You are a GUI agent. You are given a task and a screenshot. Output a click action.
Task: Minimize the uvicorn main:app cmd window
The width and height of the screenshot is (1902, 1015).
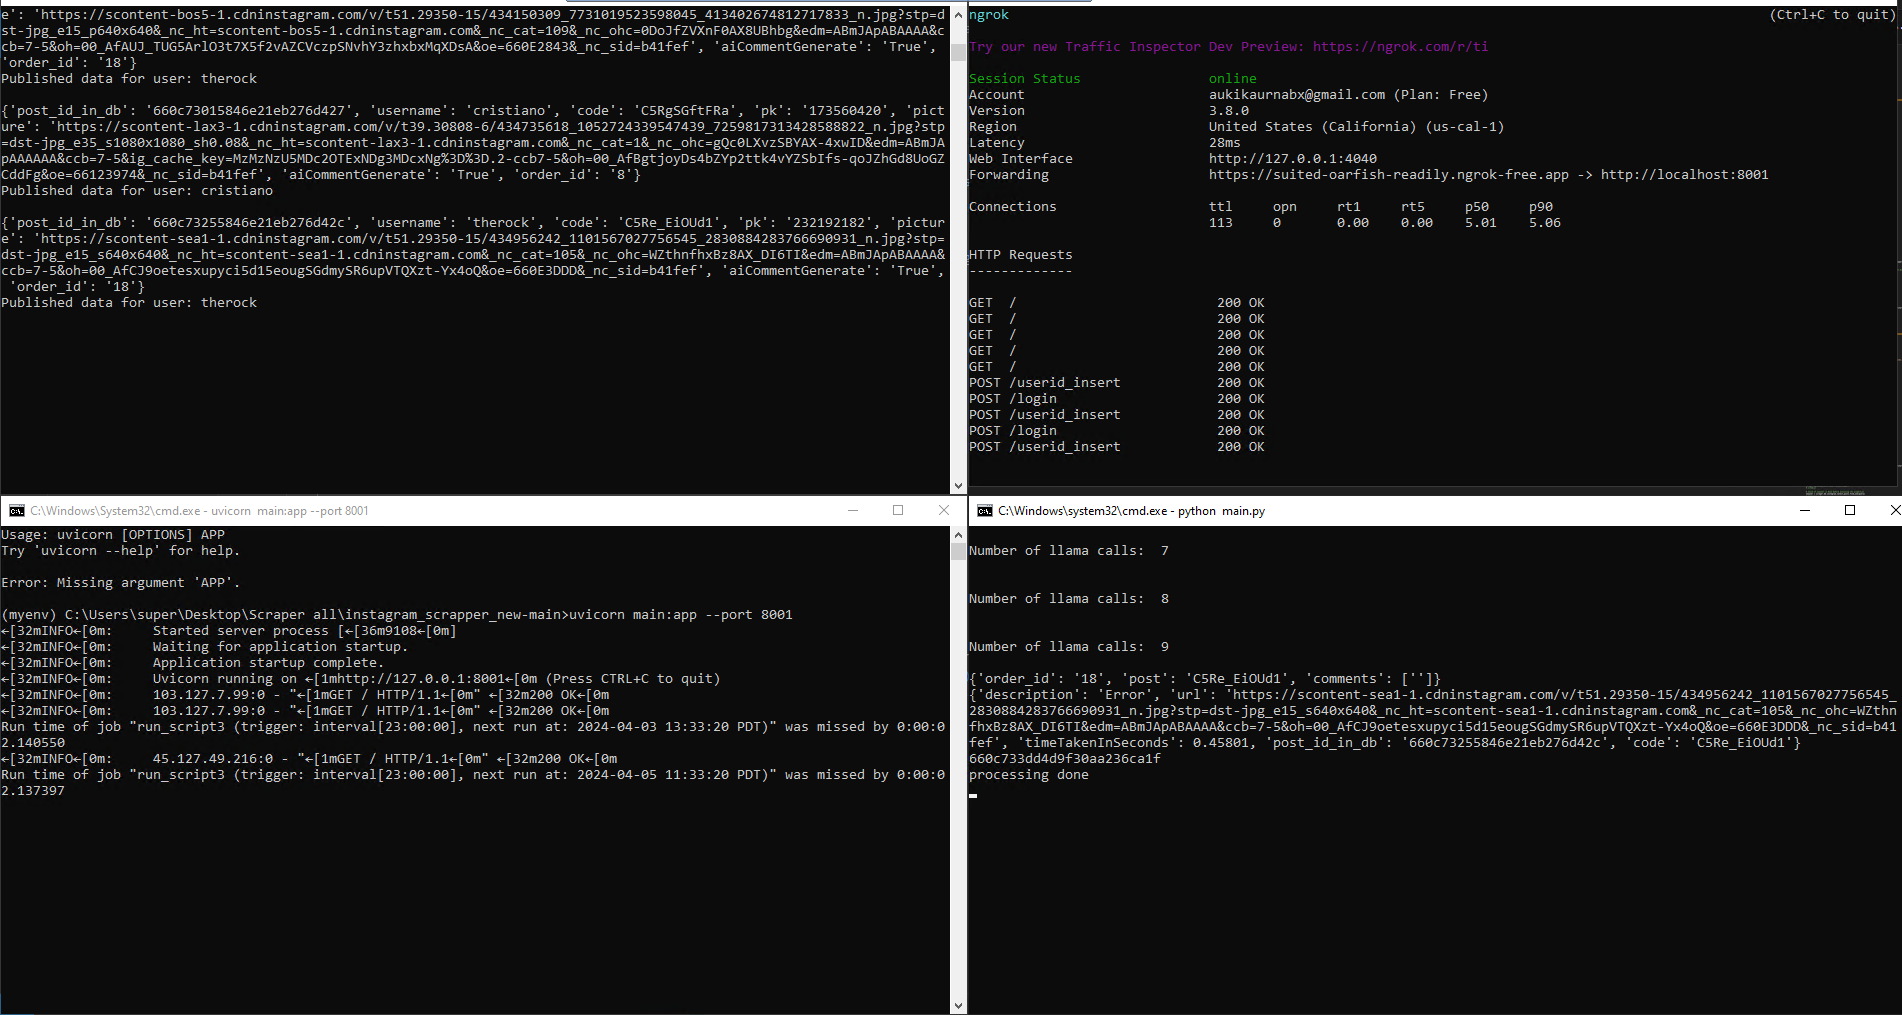click(x=853, y=511)
